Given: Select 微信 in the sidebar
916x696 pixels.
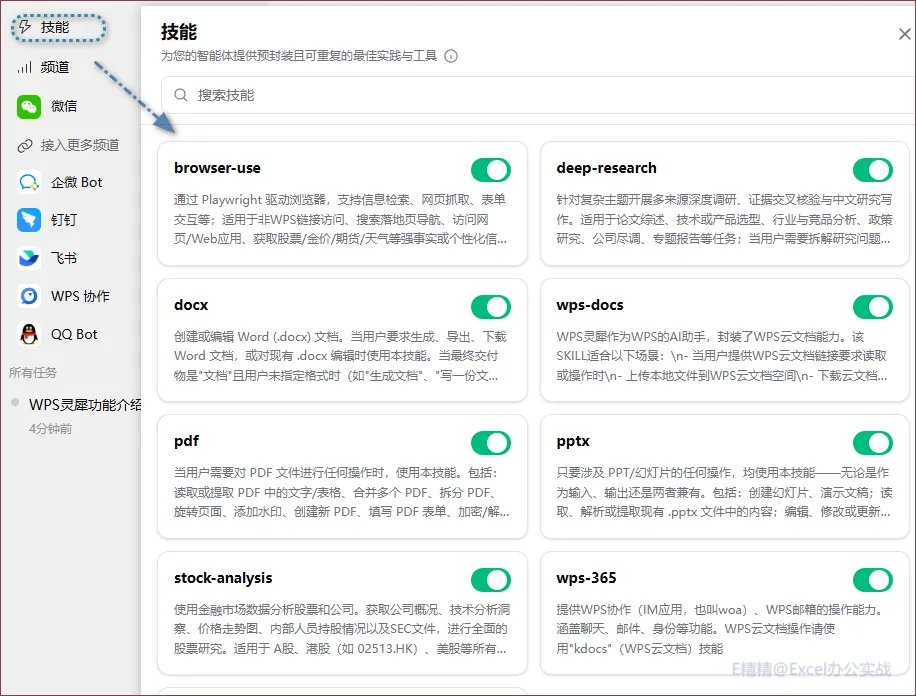Looking at the screenshot, I should coord(64,106).
